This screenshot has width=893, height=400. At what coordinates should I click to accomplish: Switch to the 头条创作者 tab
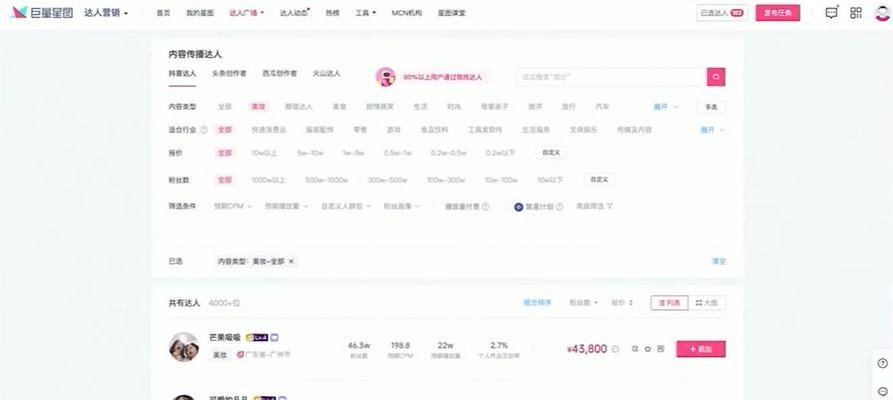click(230, 74)
